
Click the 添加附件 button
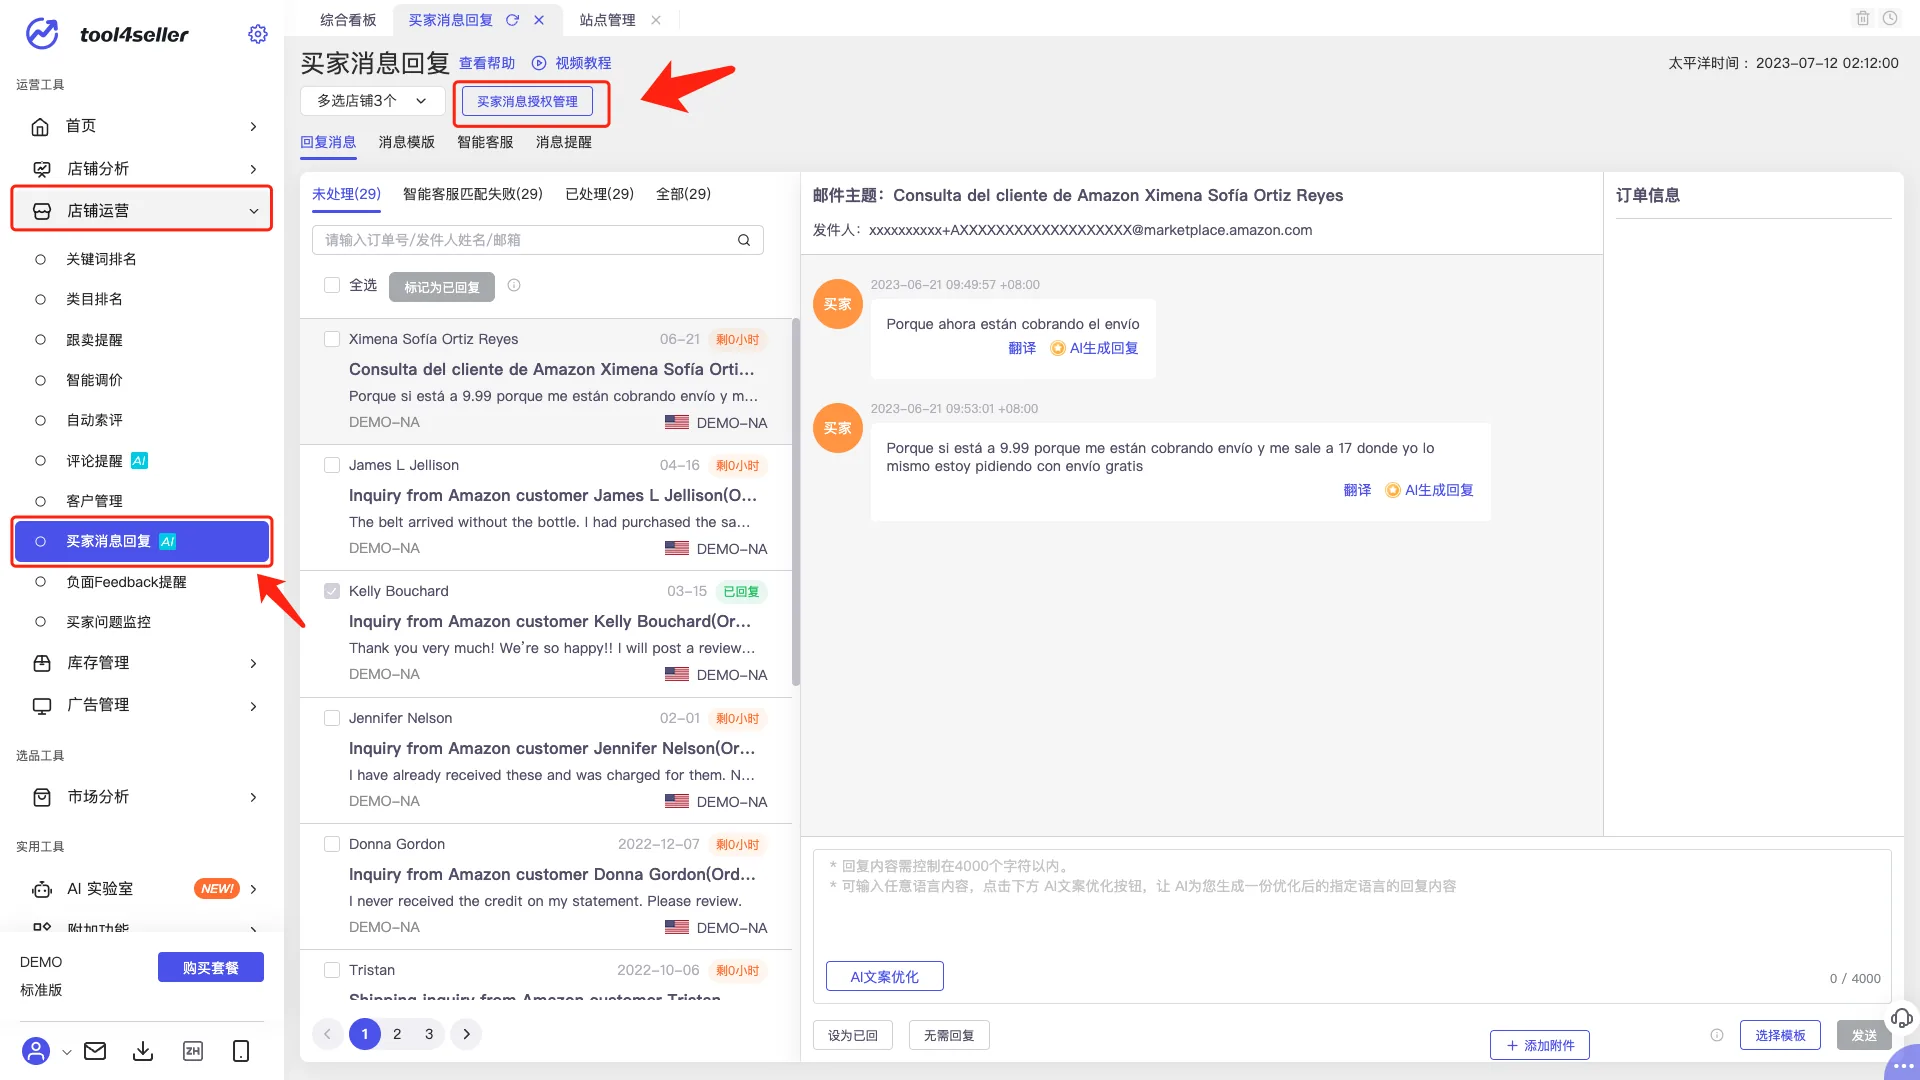(x=1540, y=1045)
